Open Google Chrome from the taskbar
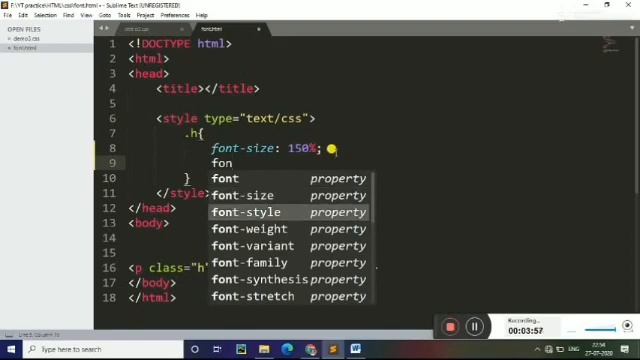The image size is (640, 360). (311, 349)
